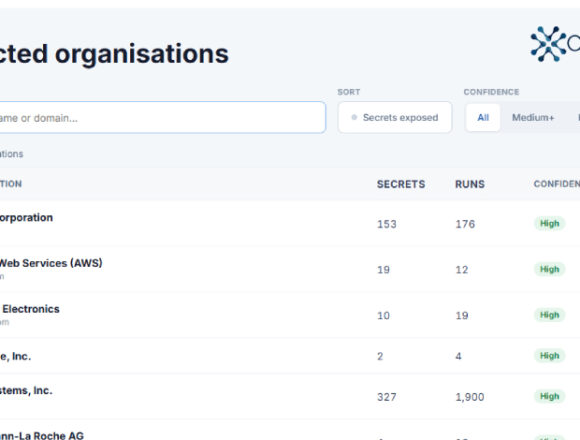Click the molecule logo icon at top right
Image resolution: width=580 pixels, height=440 pixels.
point(548,44)
